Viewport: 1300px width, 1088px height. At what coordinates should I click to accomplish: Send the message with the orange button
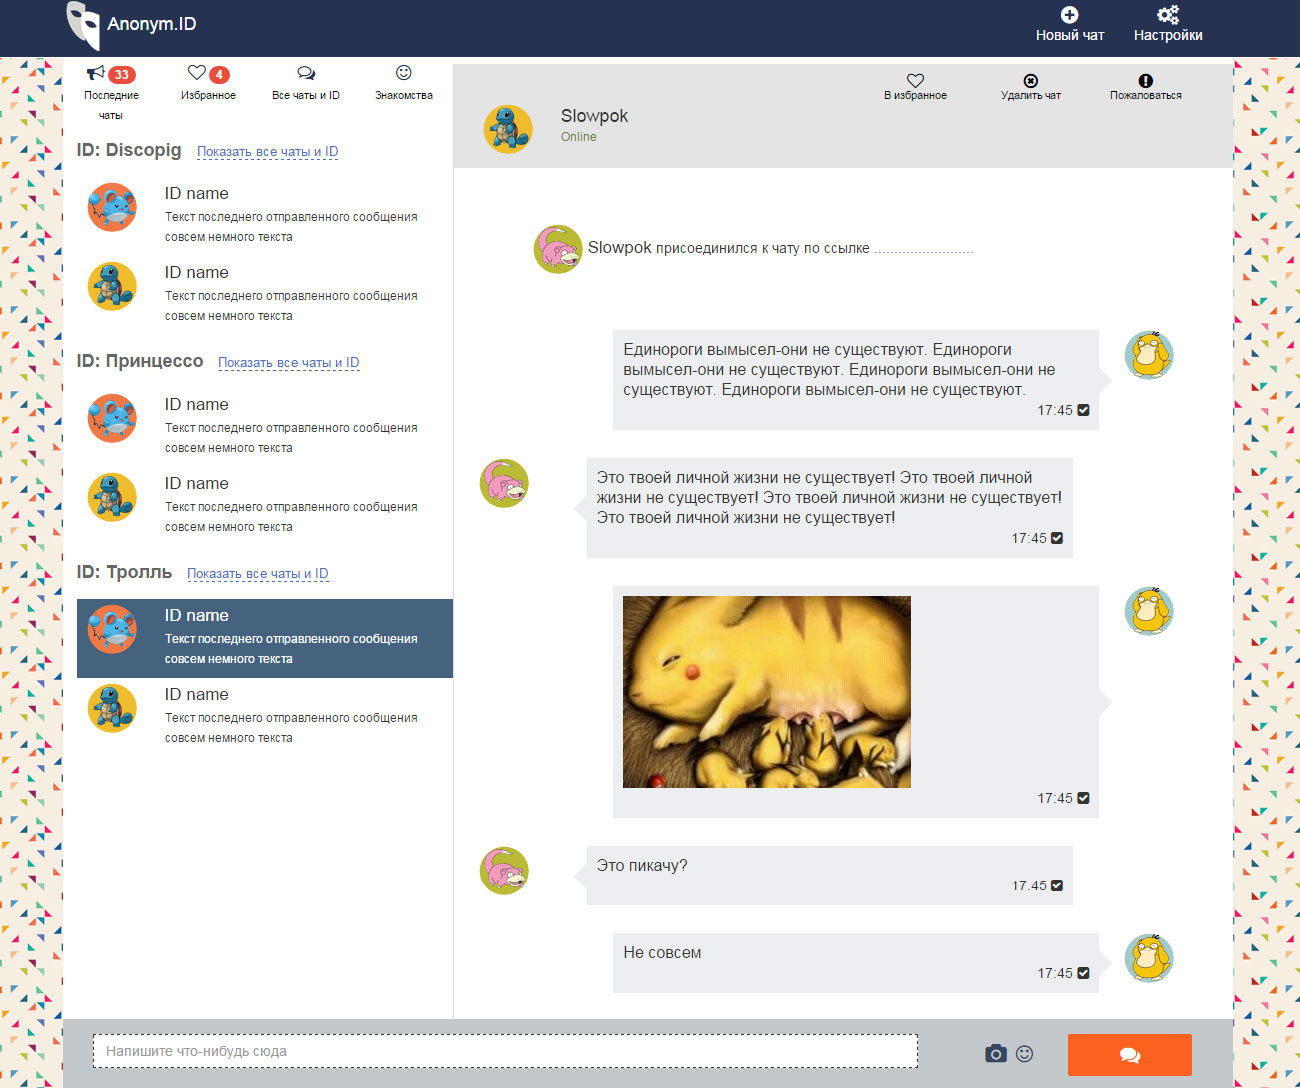(x=1130, y=1055)
